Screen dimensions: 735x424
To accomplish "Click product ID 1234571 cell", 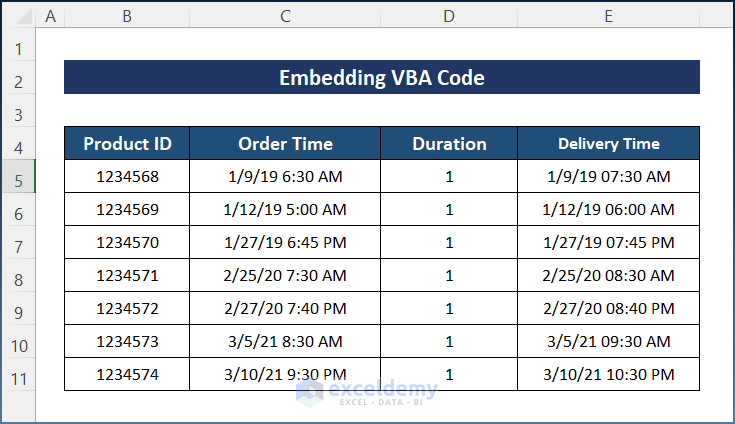I will 127,276.
